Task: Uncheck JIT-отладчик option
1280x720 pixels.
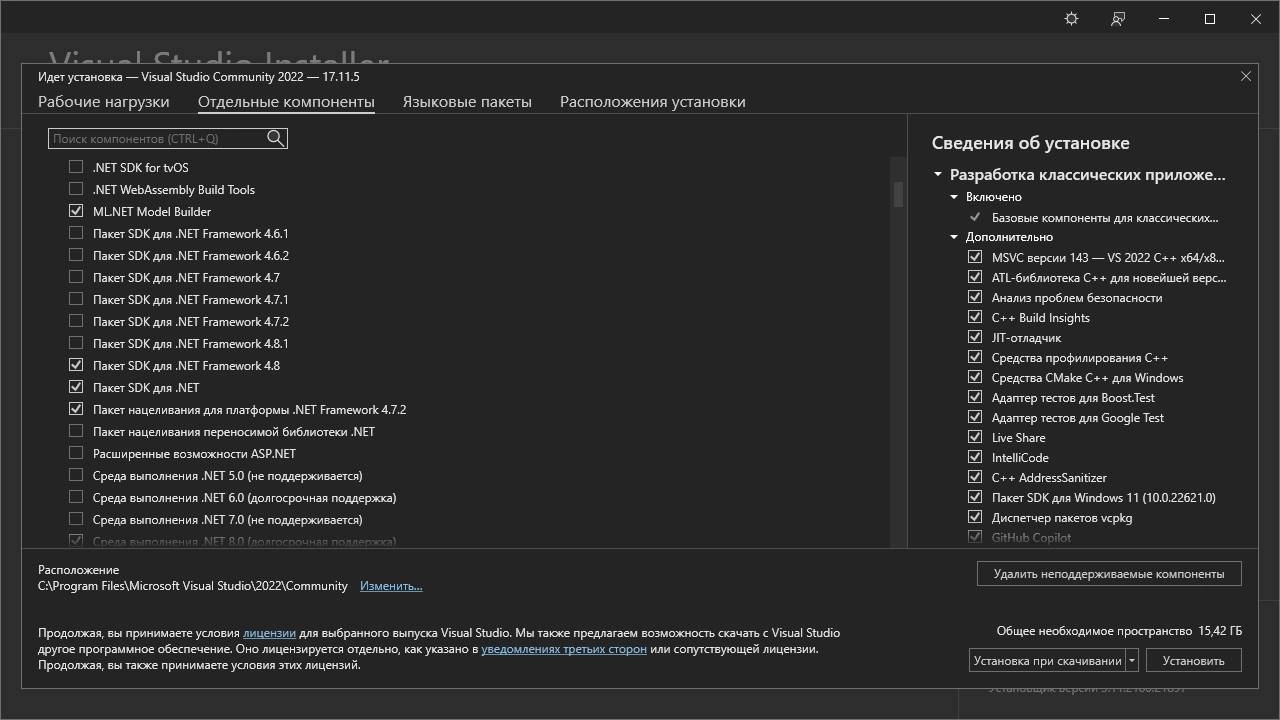Action: 975,337
